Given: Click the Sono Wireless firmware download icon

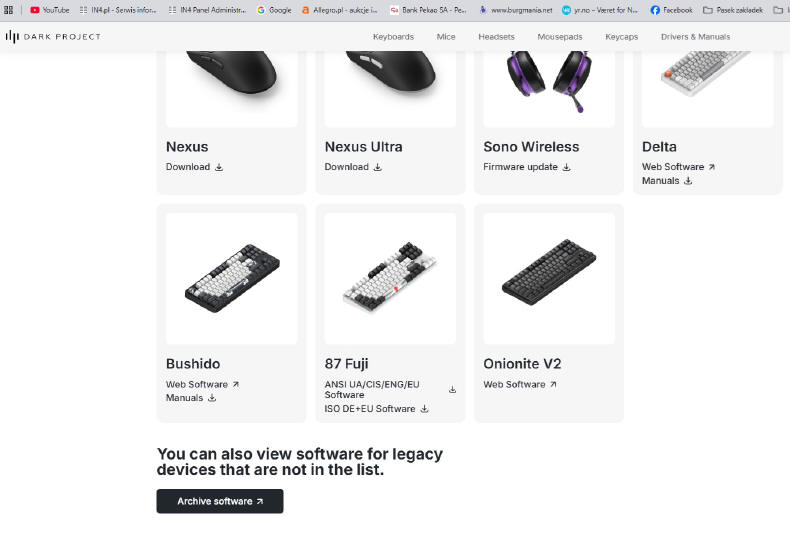Looking at the screenshot, I should click(567, 167).
